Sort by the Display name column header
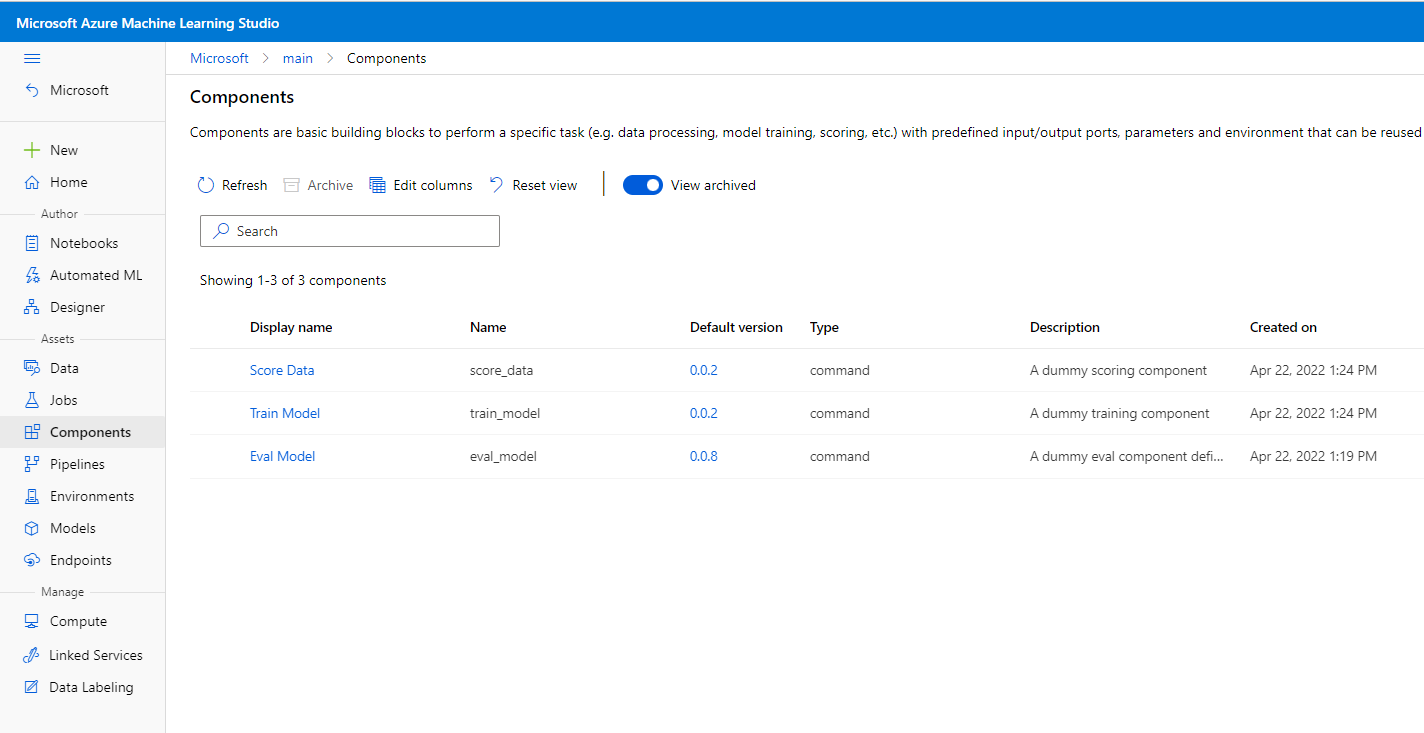The image size is (1424, 733). pos(291,327)
